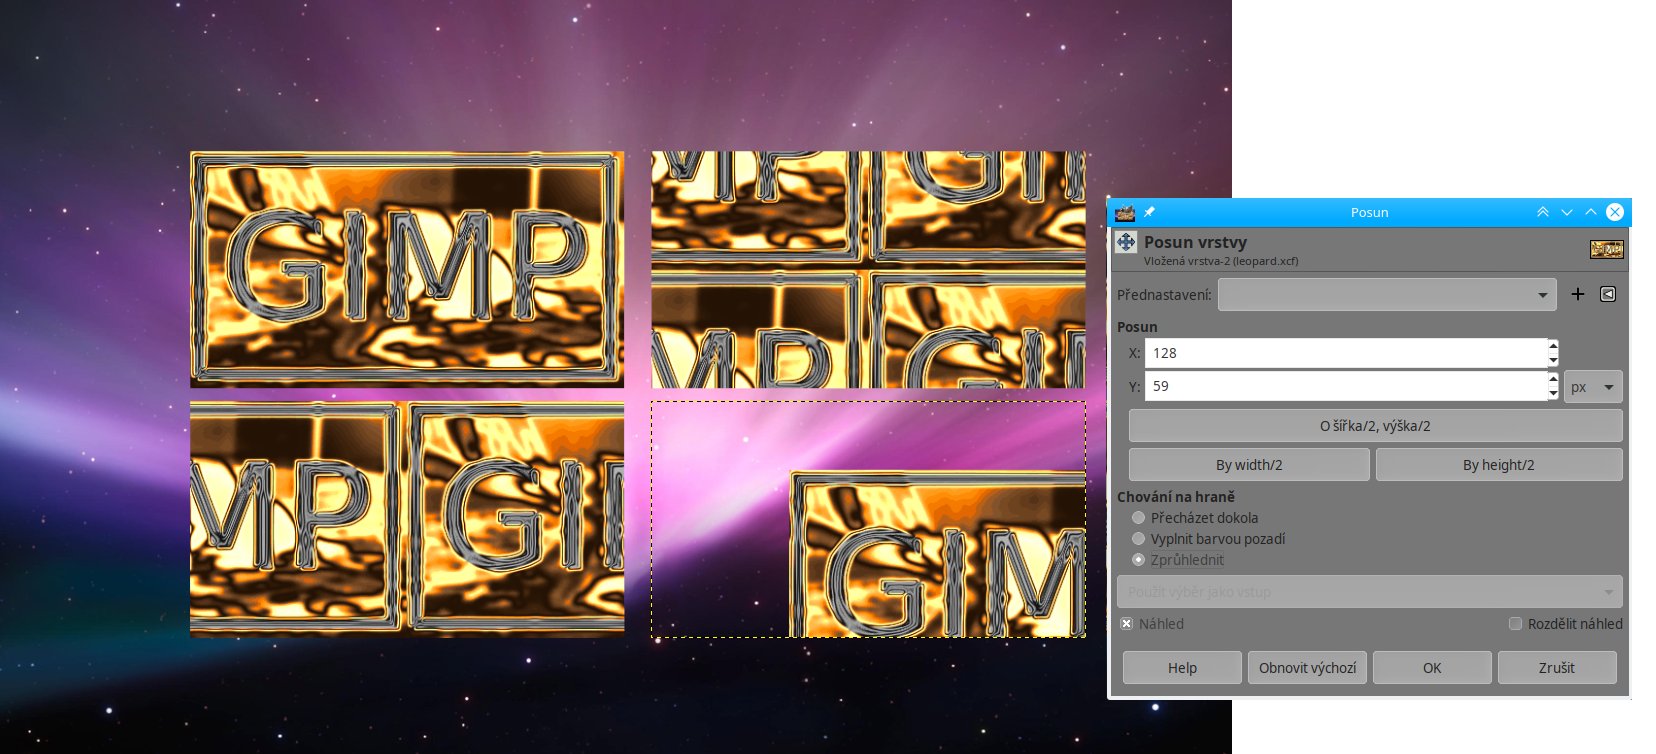Save preset with the plus icon
Viewport: 1656px width, 754px height.
[x=1578, y=294]
